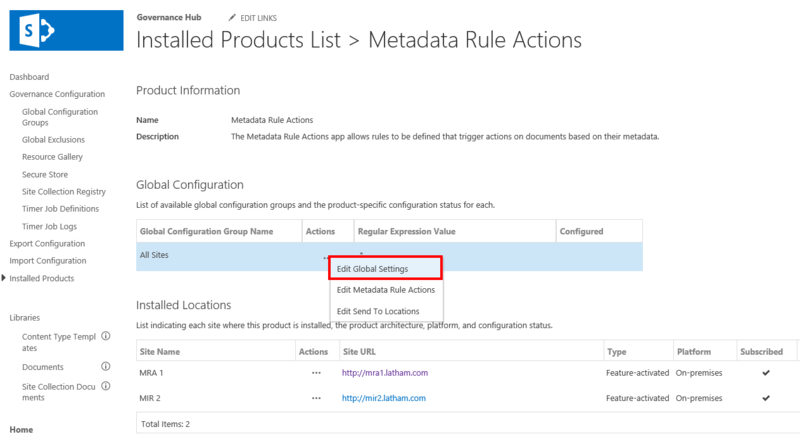Open info icon next to Documents library
The image size is (800, 439).
106,367
